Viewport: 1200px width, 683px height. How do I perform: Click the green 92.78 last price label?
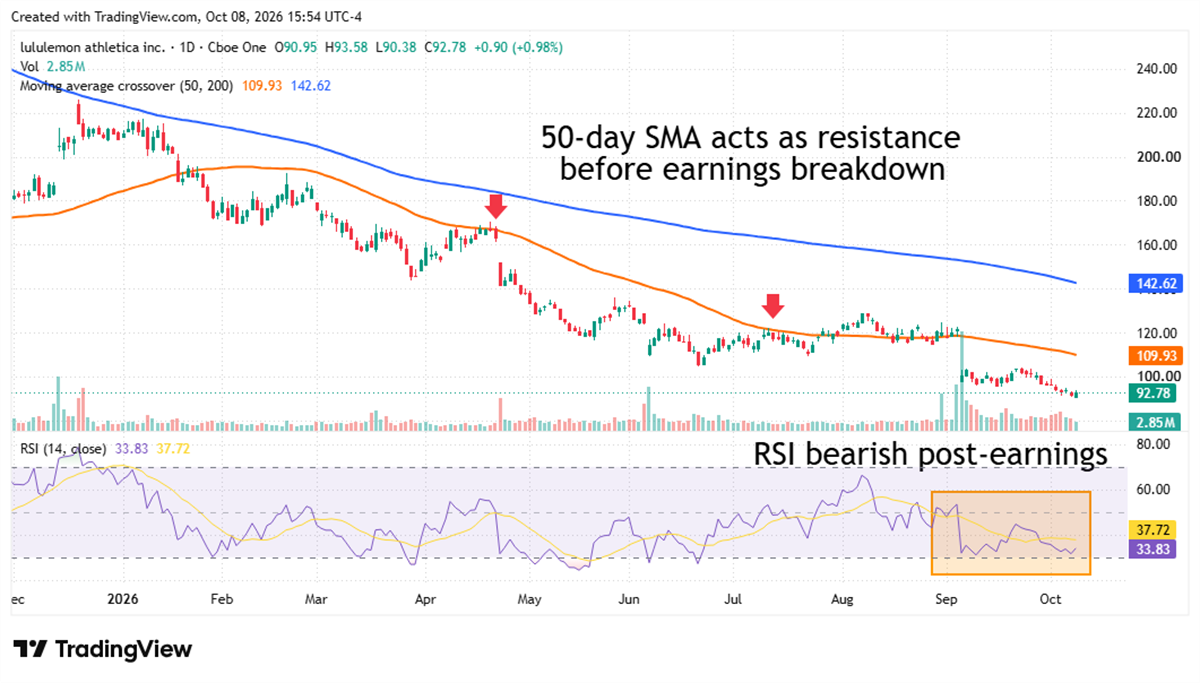point(1153,393)
